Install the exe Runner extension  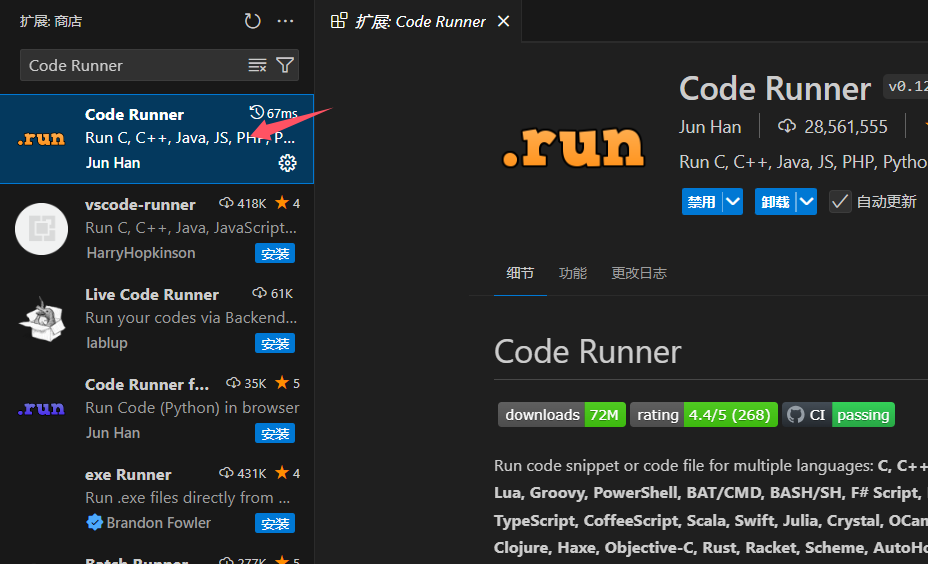pyautogui.click(x=275, y=523)
